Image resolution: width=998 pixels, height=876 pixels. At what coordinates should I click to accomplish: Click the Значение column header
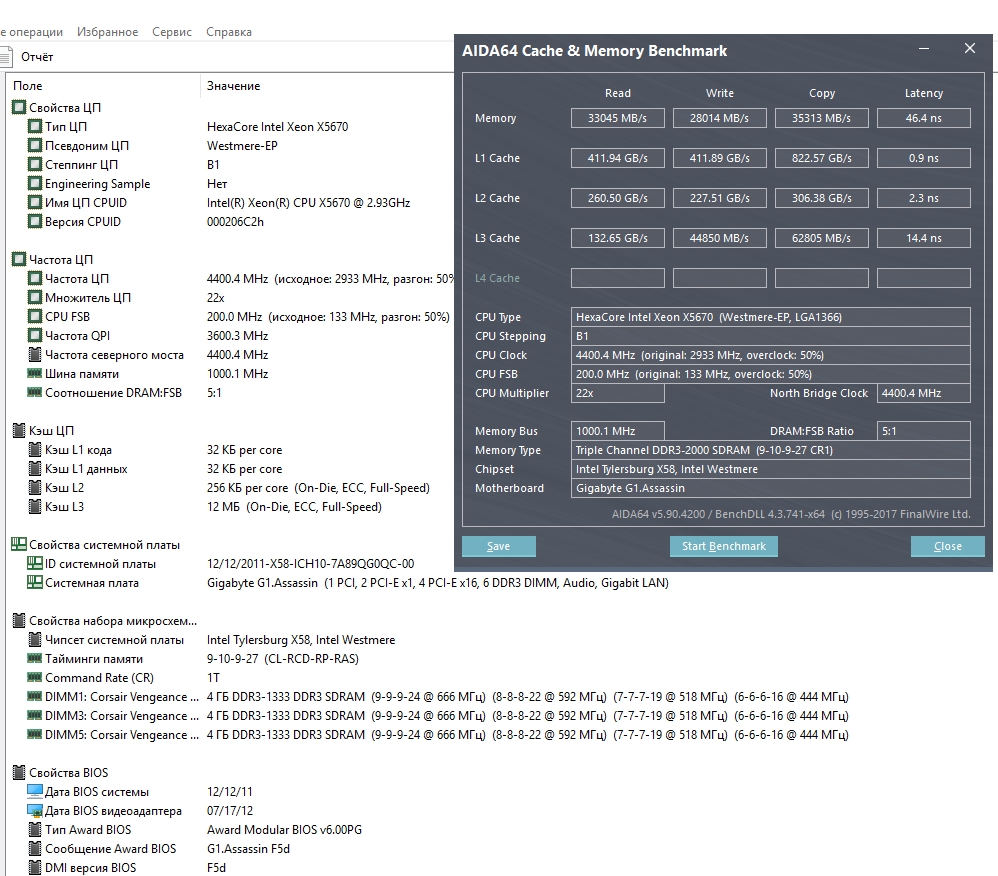[234, 86]
